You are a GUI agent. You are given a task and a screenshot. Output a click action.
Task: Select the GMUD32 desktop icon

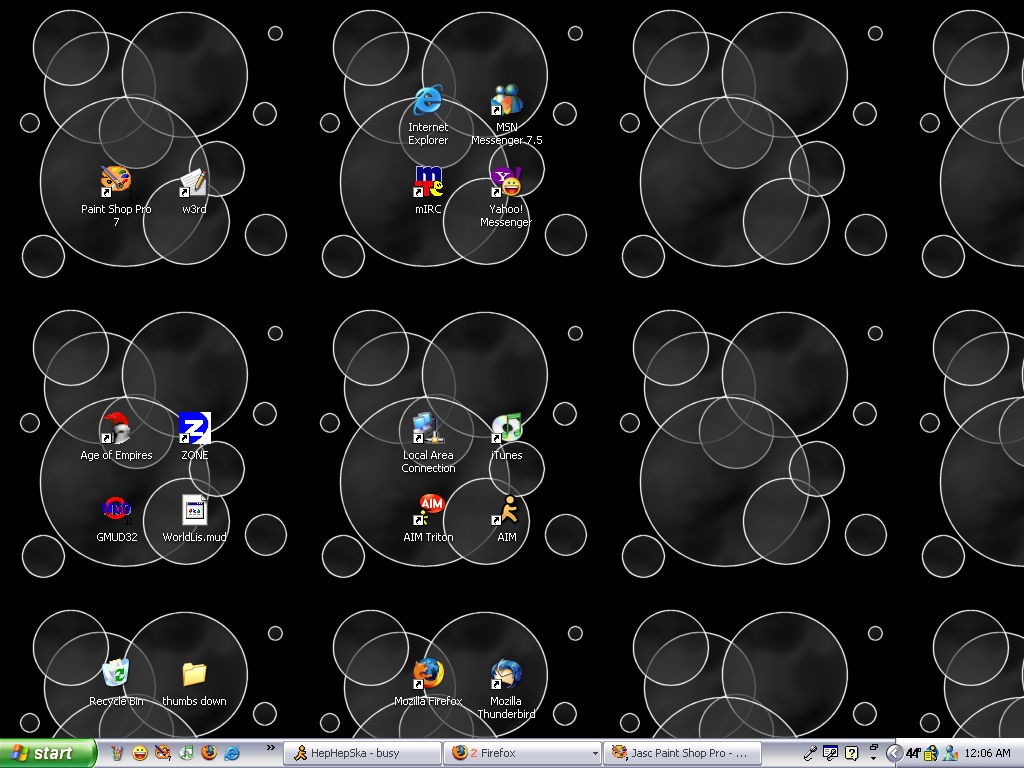(116, 518)
